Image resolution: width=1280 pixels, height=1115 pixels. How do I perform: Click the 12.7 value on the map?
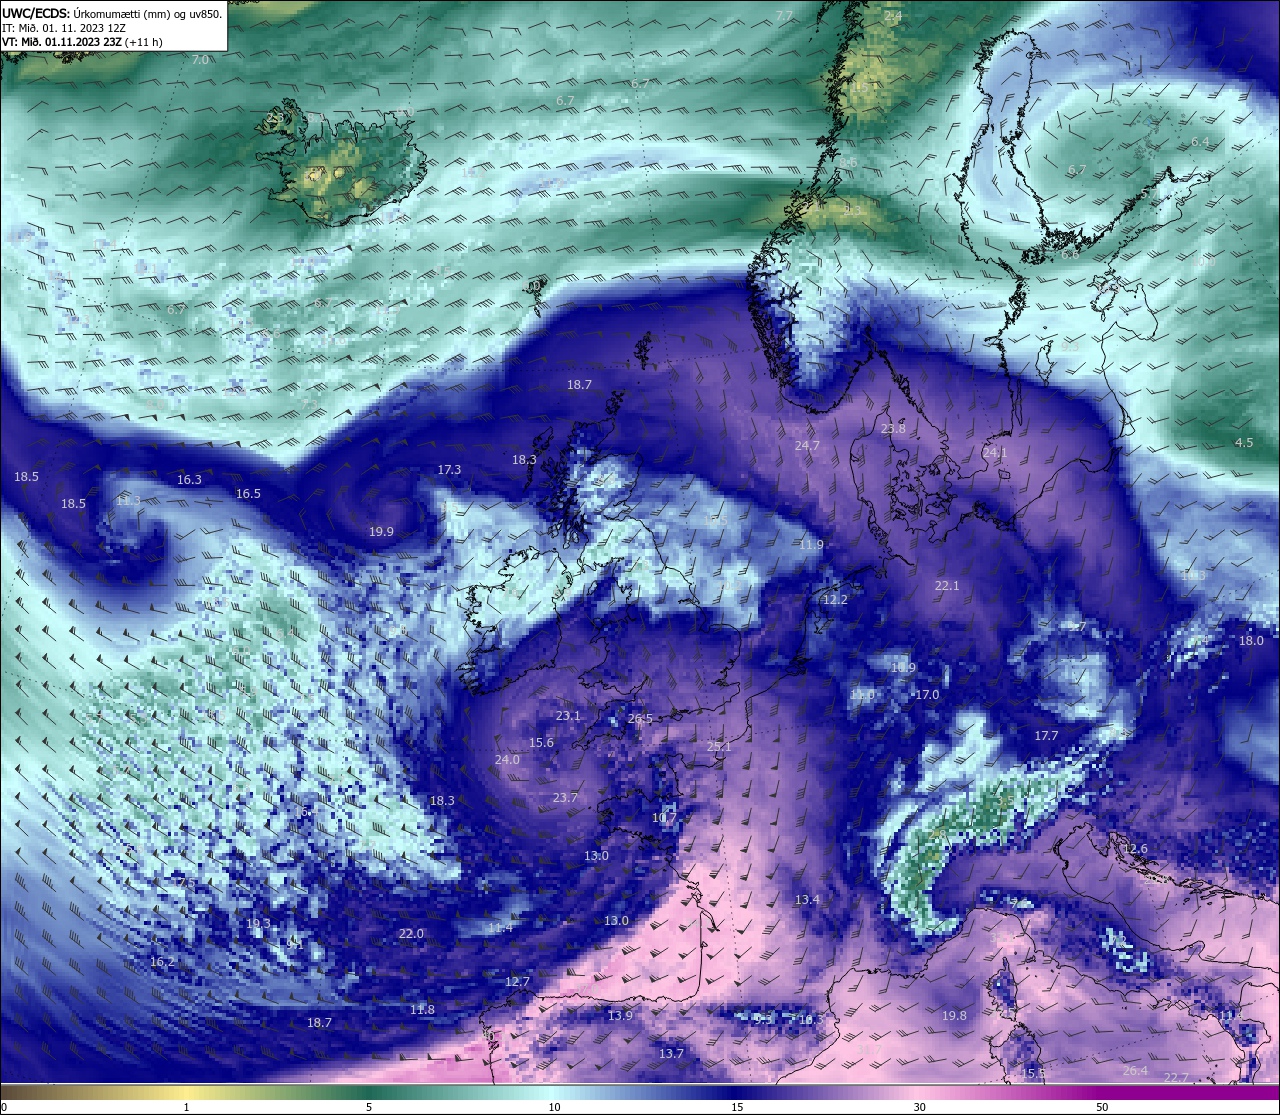click(517, 982)
